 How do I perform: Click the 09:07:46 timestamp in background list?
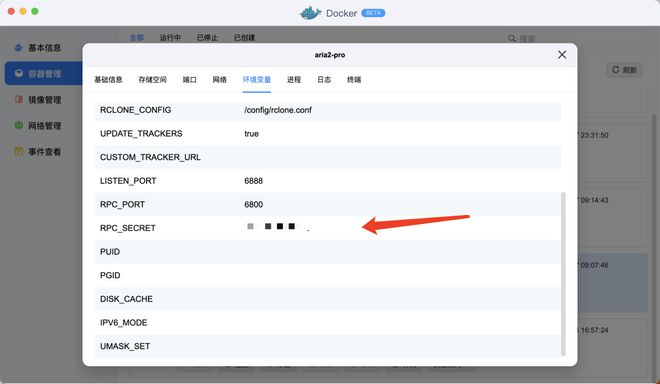594,265
